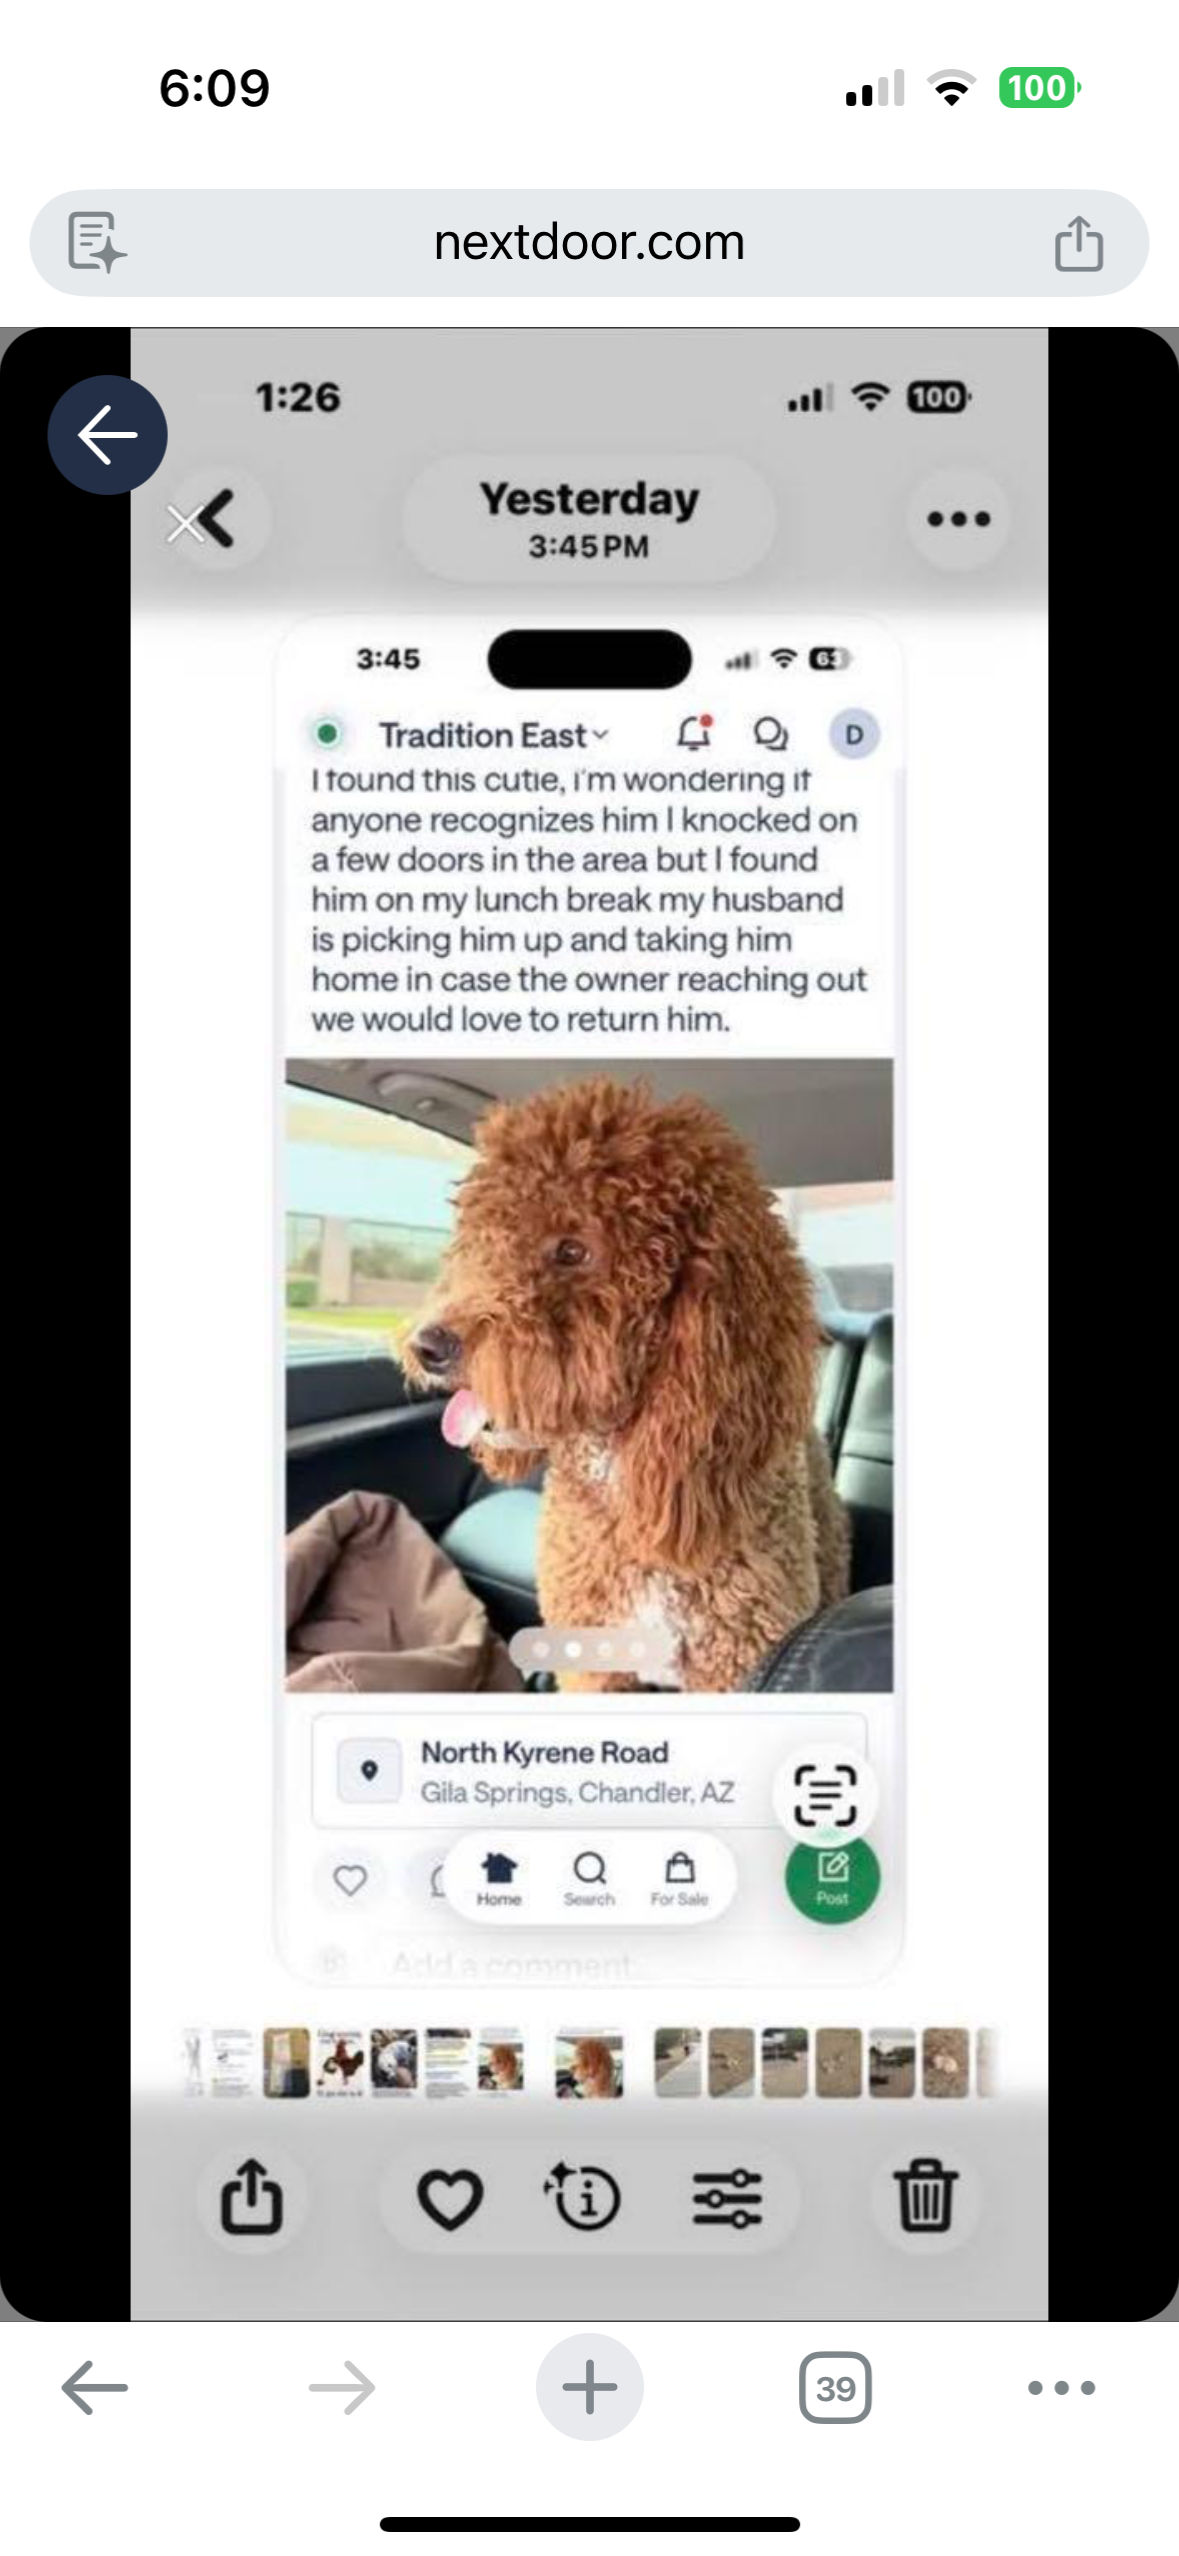Tap the live text scan icon
The image size is (1179, 2556).
[825, 1795]
